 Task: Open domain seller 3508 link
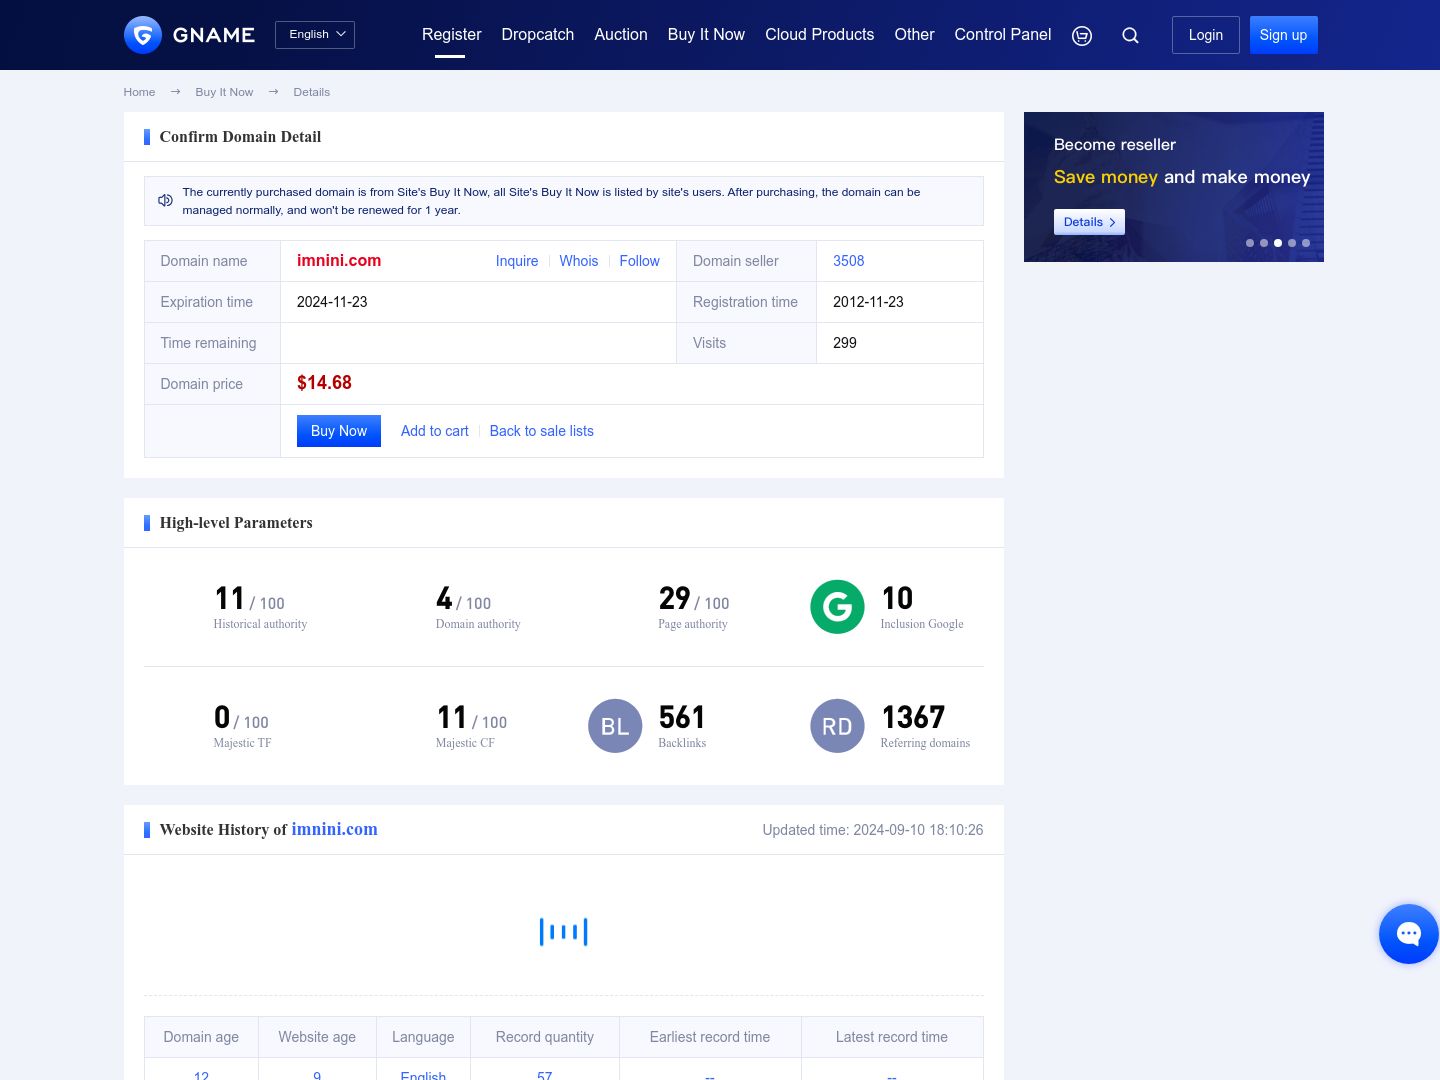[849, 261]
